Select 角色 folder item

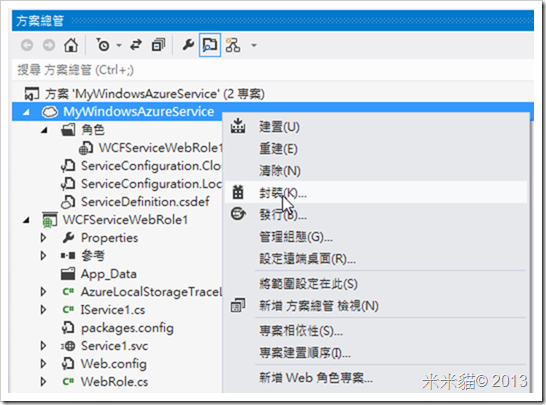click(93, 130)
